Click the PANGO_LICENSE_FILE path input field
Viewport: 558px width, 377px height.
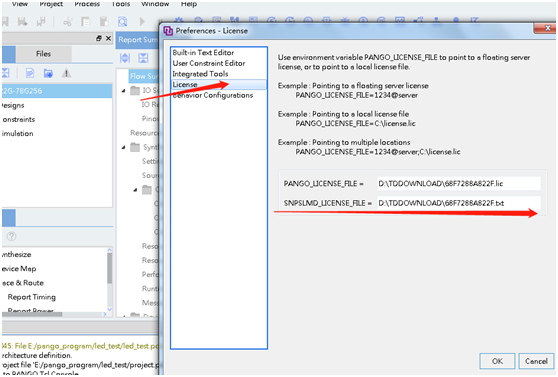(x=459, y=183)
